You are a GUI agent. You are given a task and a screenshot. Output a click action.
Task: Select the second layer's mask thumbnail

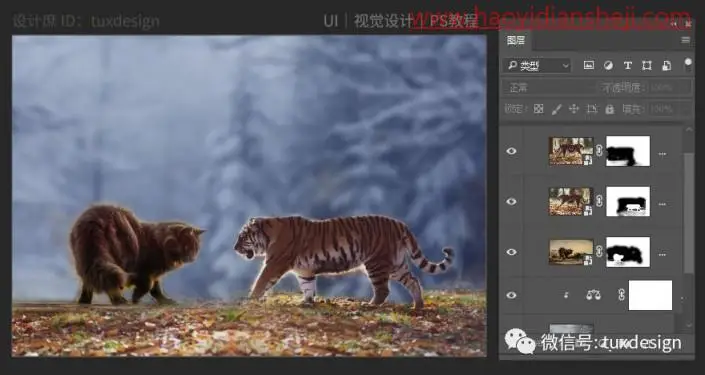point(628,201)
